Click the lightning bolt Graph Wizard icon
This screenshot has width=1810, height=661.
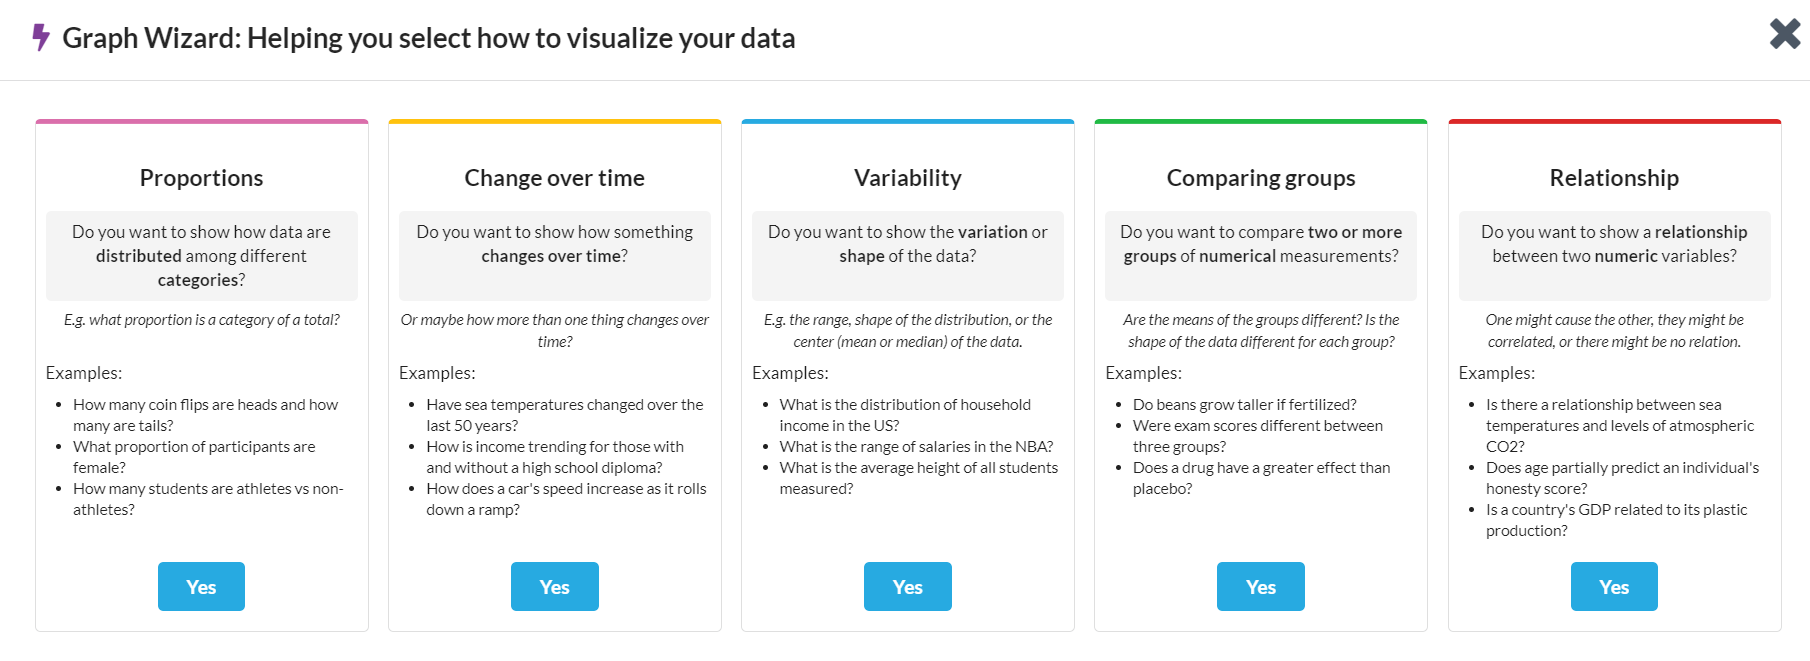point(38,36)
